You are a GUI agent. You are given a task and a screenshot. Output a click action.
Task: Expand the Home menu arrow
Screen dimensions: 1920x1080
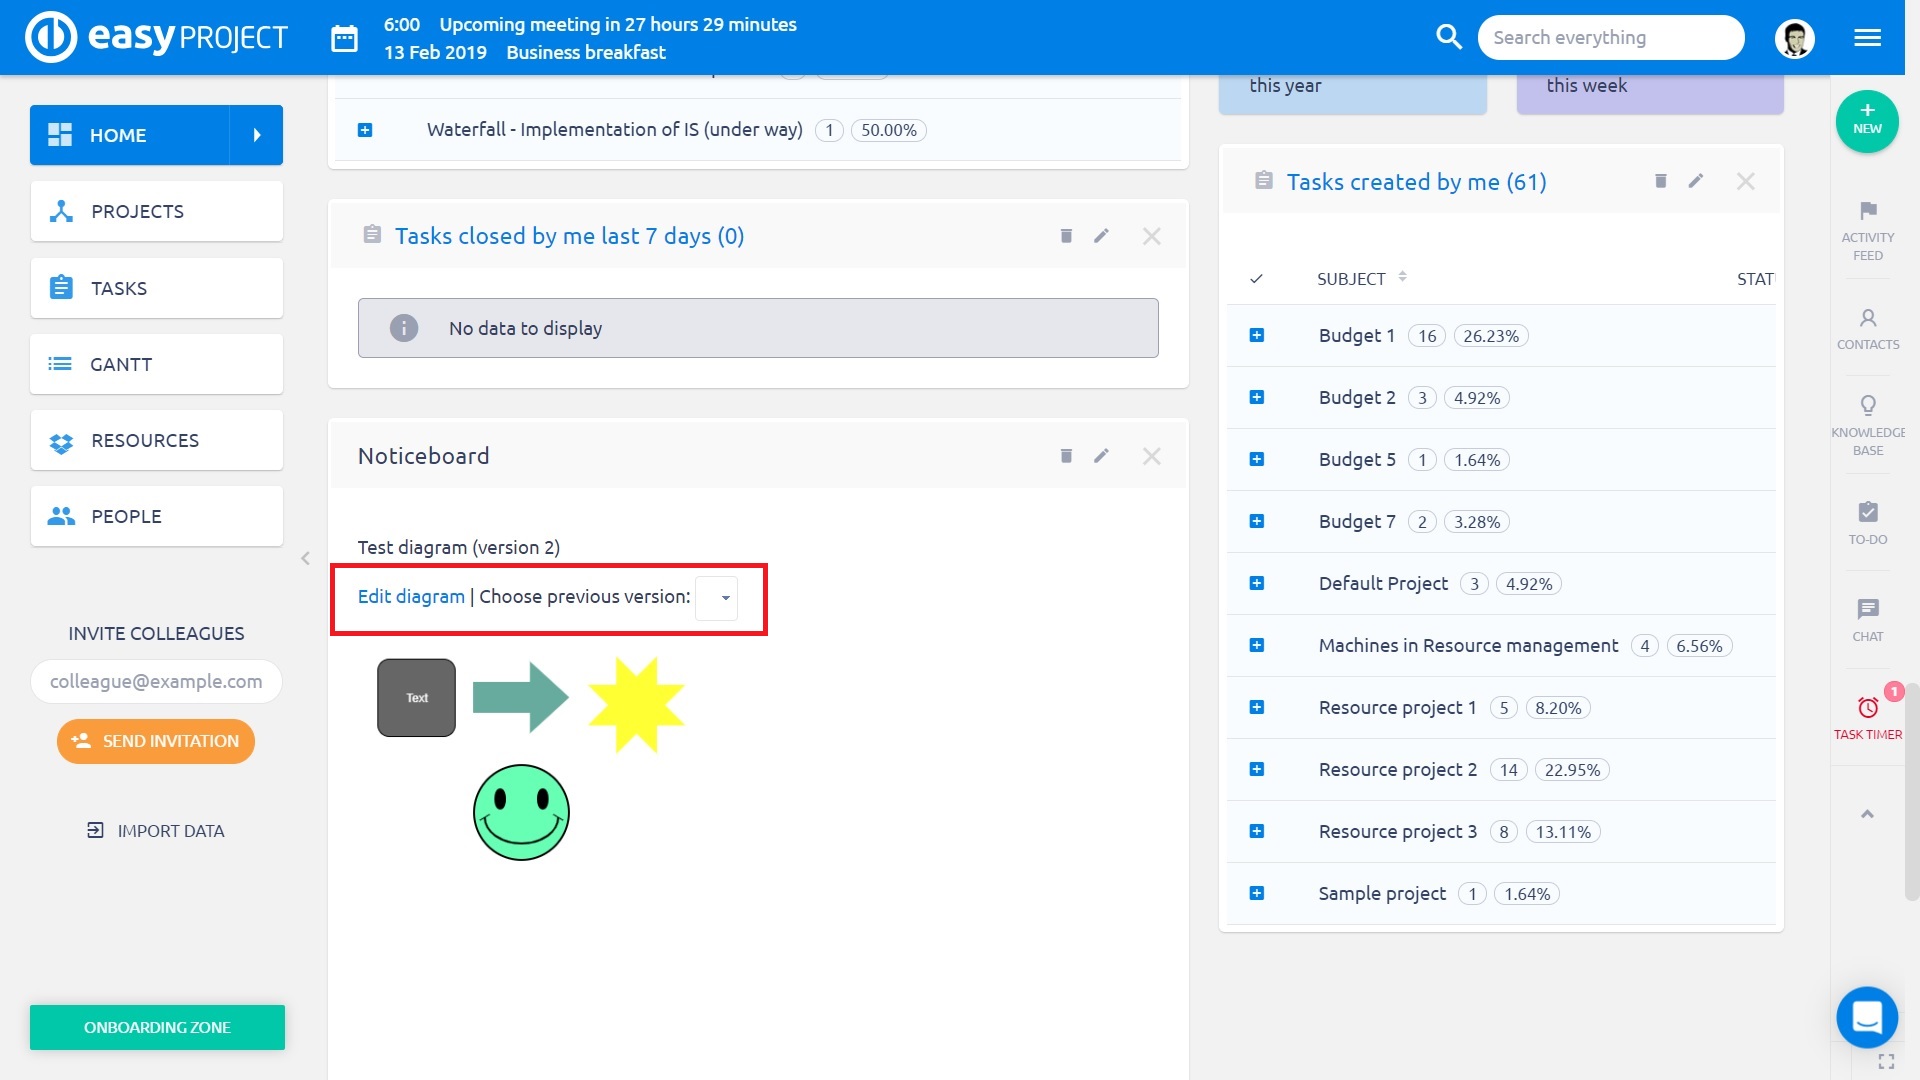point(257,135)
